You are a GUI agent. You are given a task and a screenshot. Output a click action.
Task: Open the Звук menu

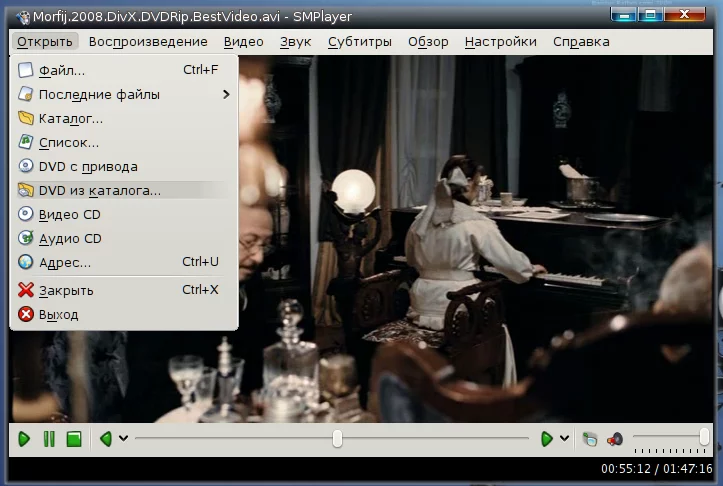[296, 41]
